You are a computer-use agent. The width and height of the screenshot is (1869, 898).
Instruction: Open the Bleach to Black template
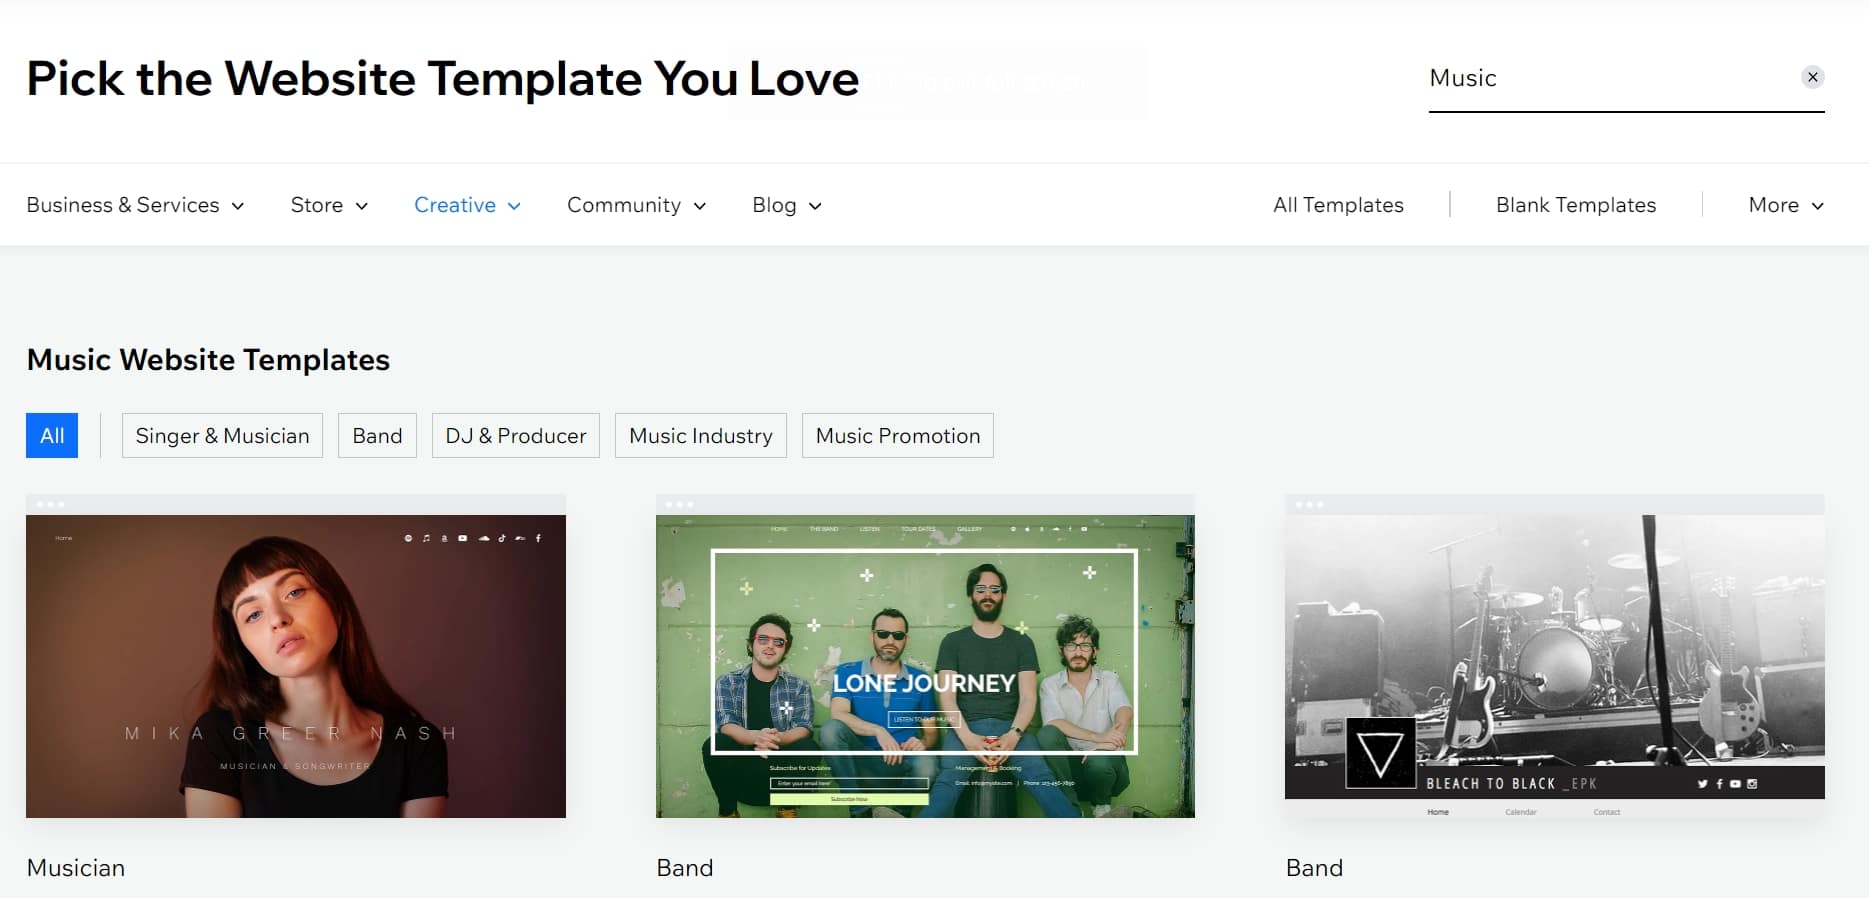[x=1554, y=640]
